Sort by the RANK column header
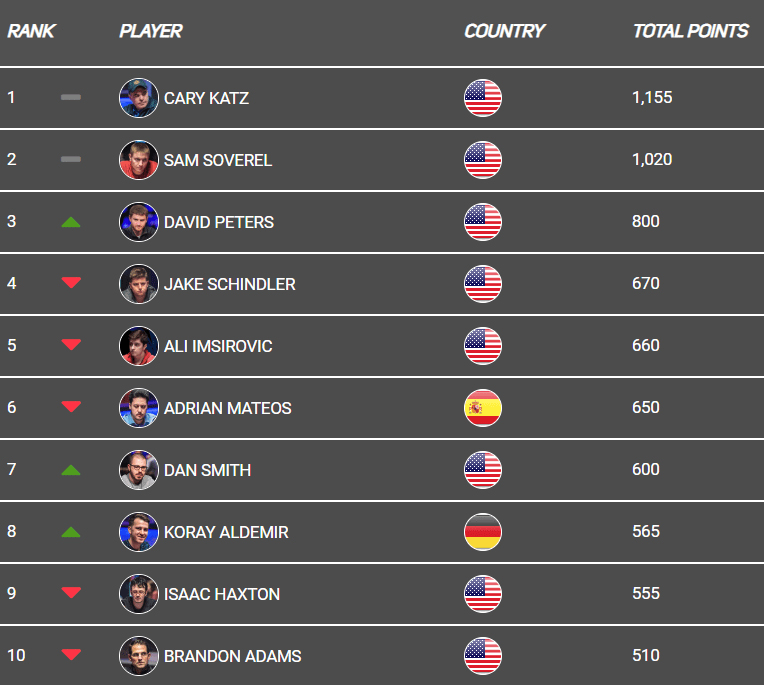The image size is (764, 685). [31, 31]
